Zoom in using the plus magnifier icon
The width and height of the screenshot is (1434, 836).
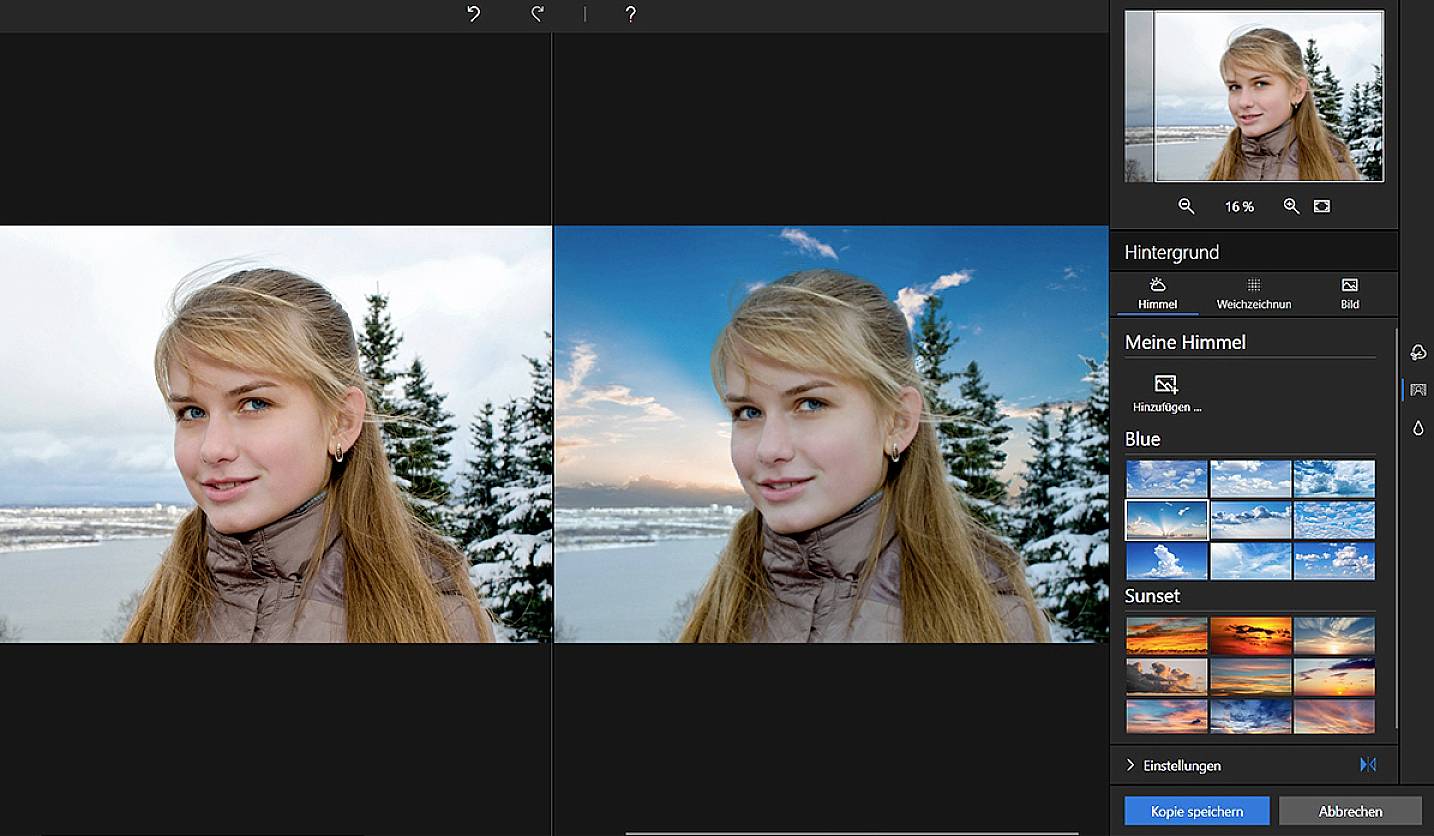(1291, 206)
